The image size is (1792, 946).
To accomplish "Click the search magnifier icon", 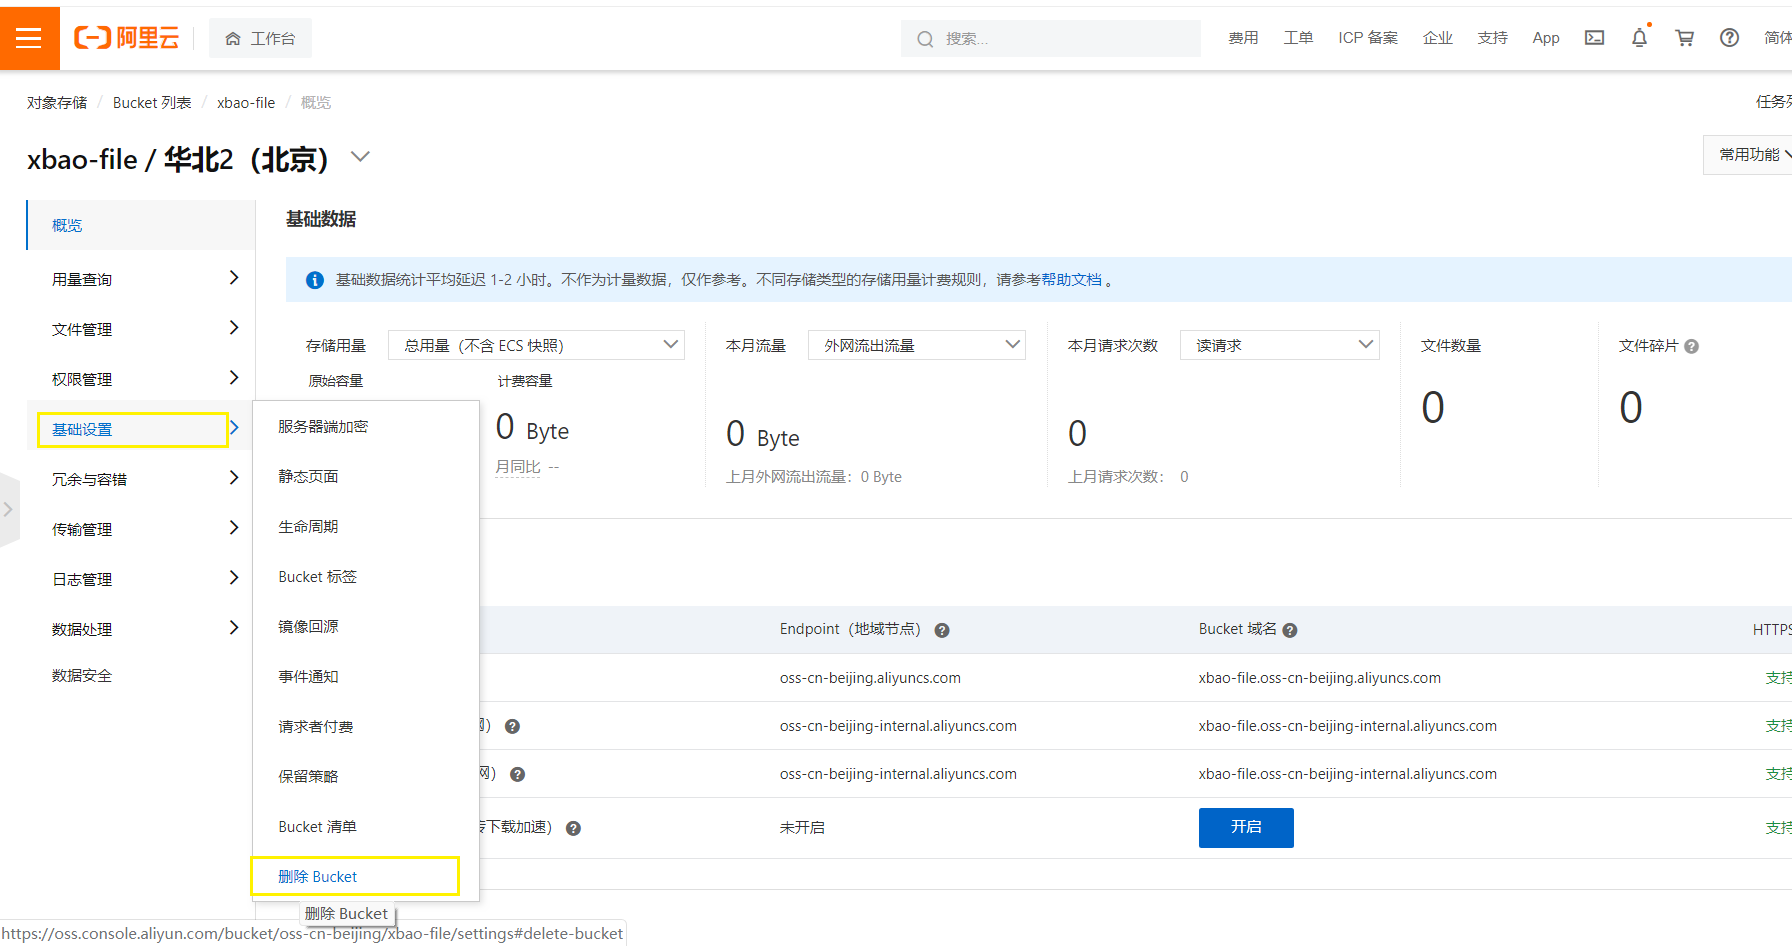I will [925, 39].
